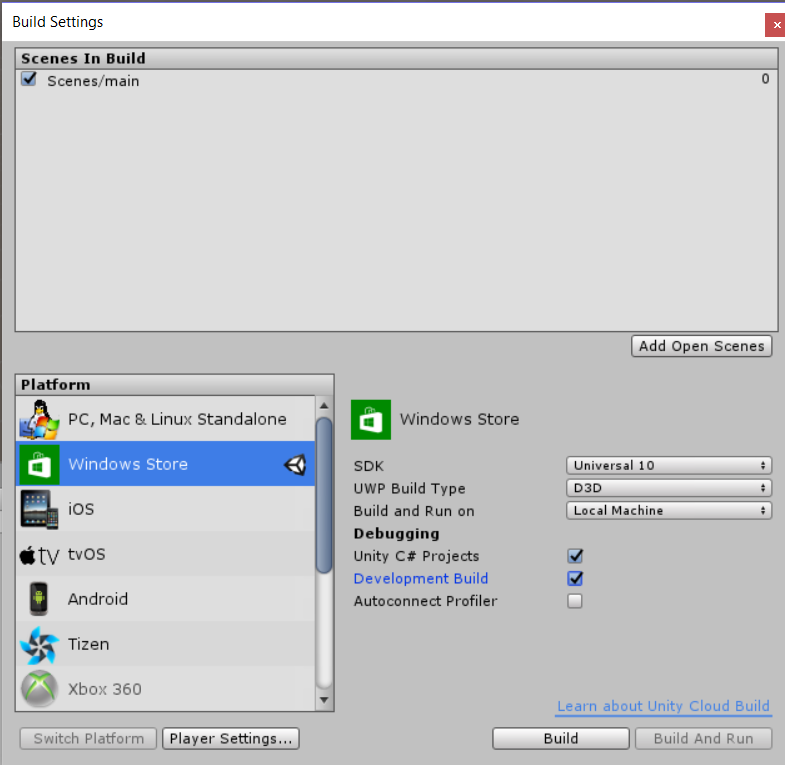This screenshot has width=785, height=765.
Task: Click the Debugging section label
Action: coord(397,533)
